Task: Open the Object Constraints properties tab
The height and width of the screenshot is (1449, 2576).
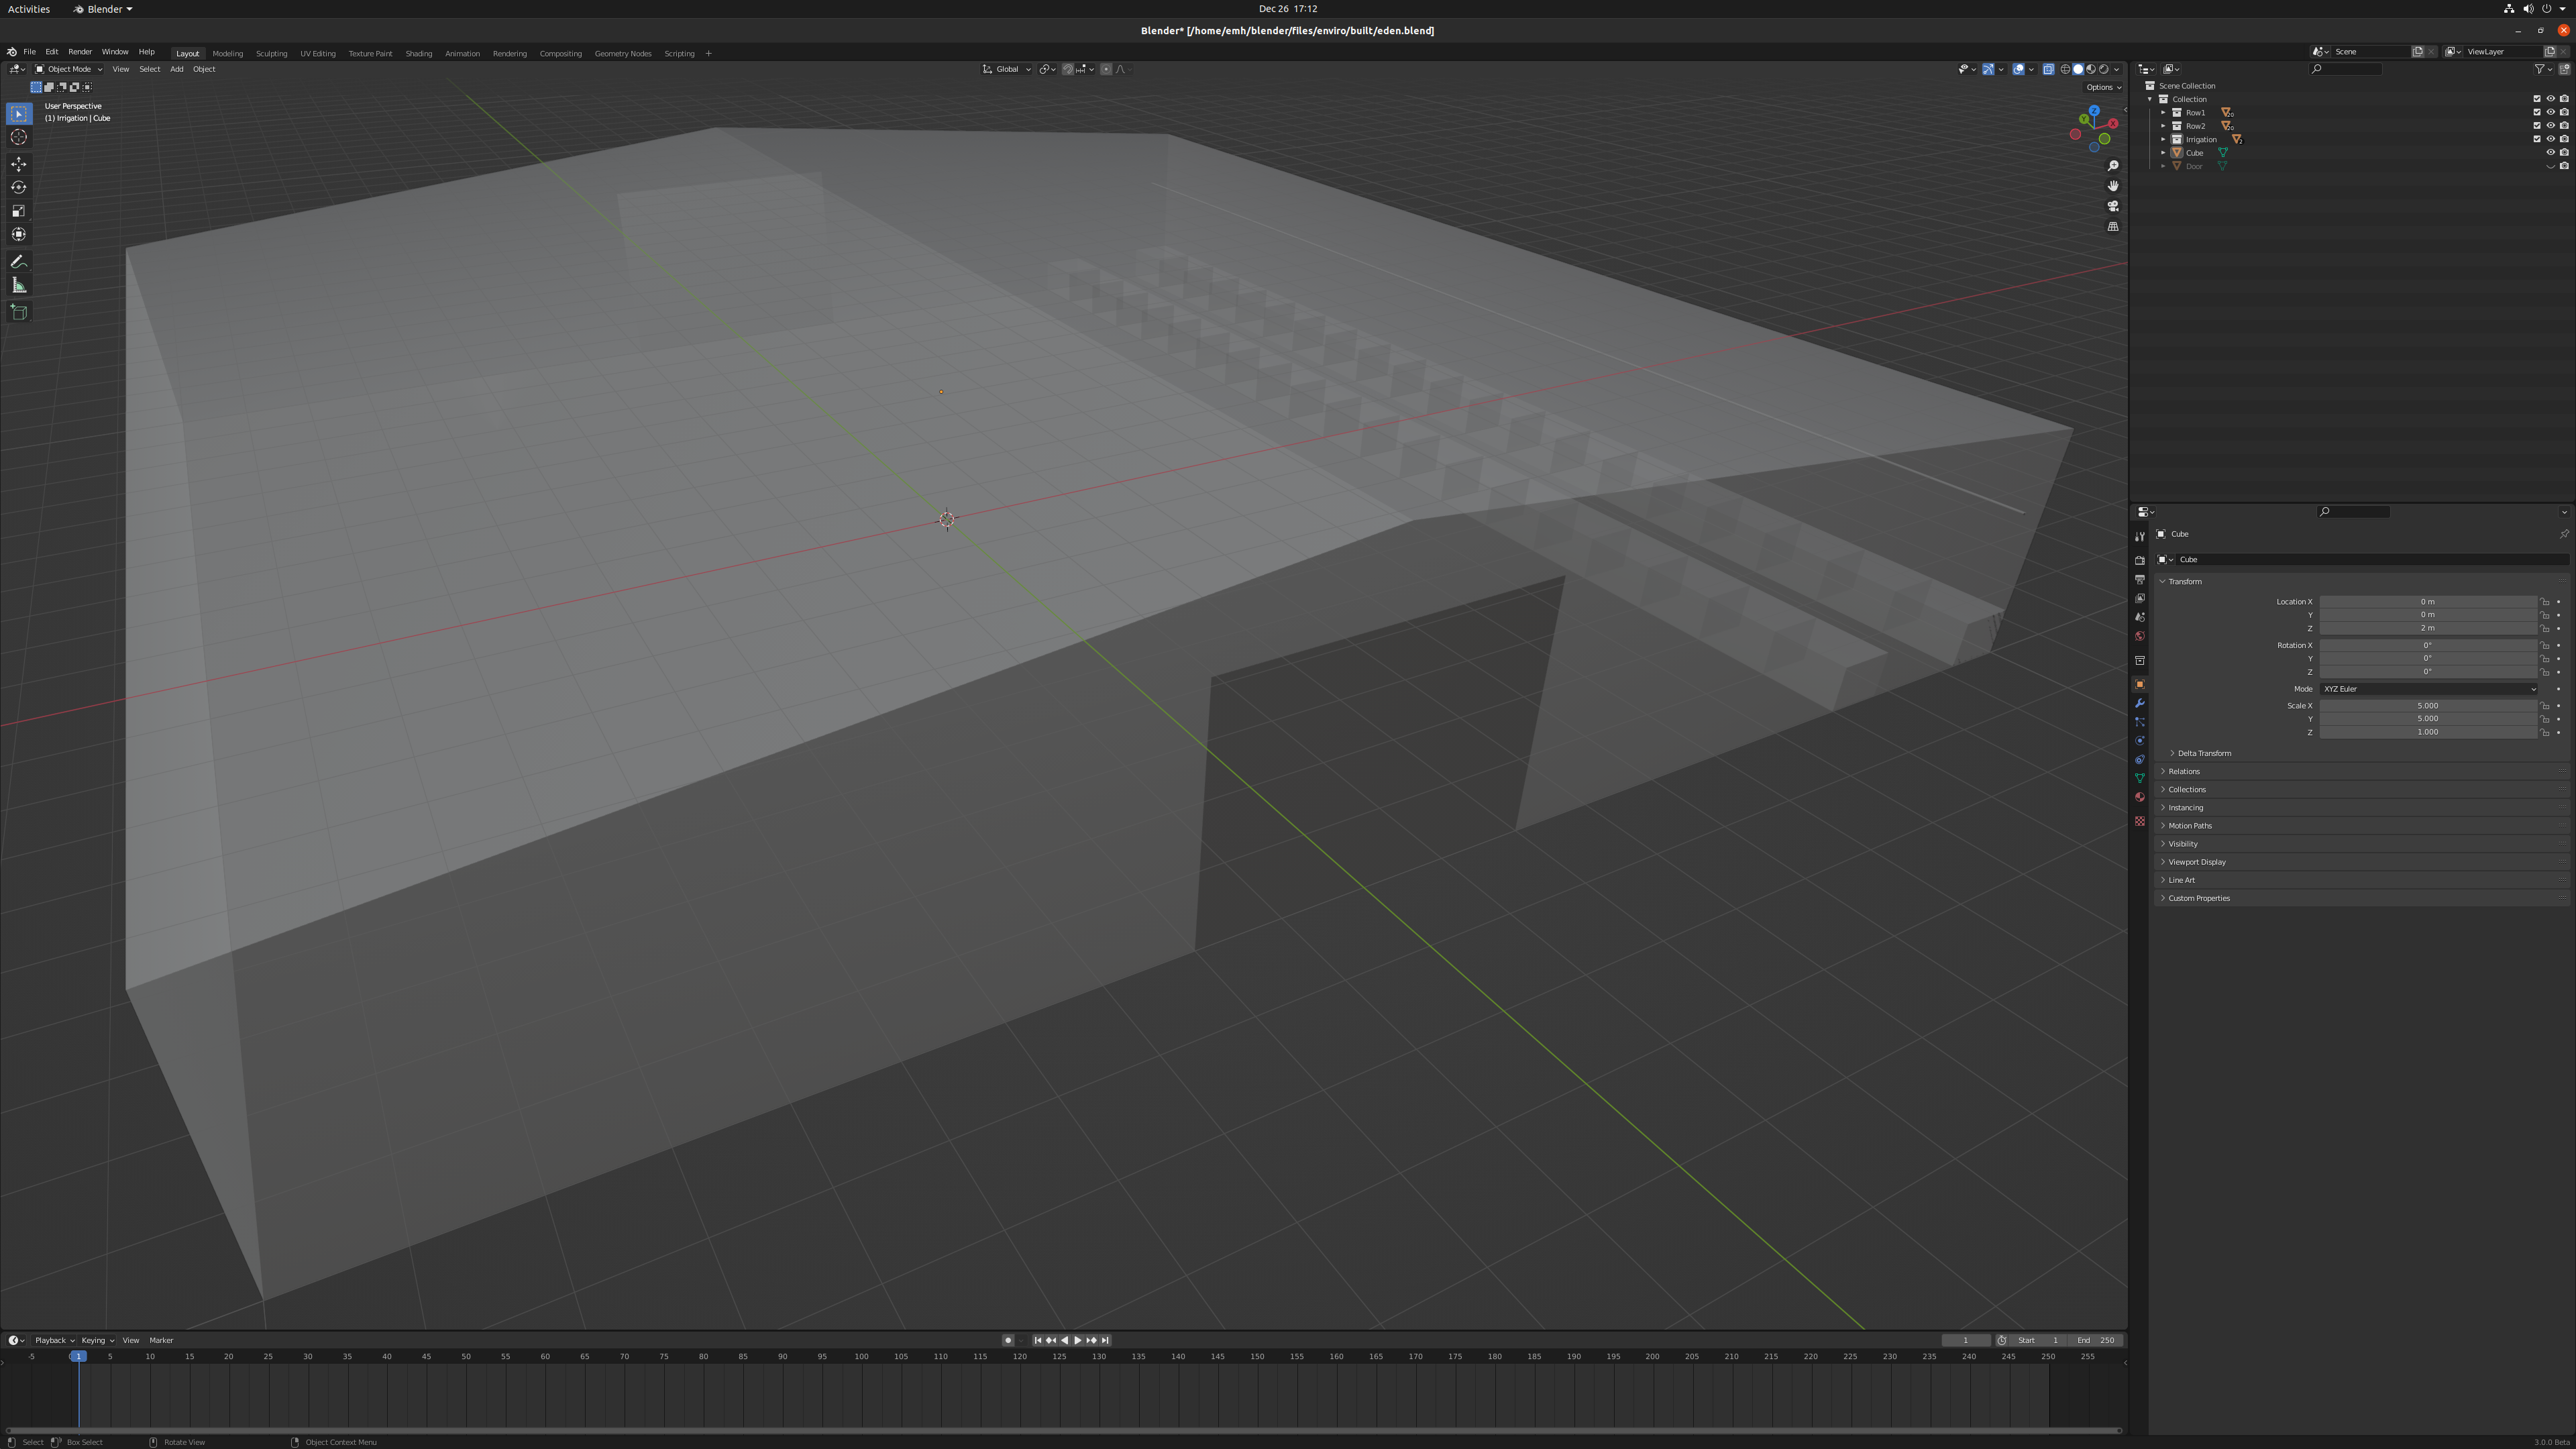Action: click(x=2140, y=760)
